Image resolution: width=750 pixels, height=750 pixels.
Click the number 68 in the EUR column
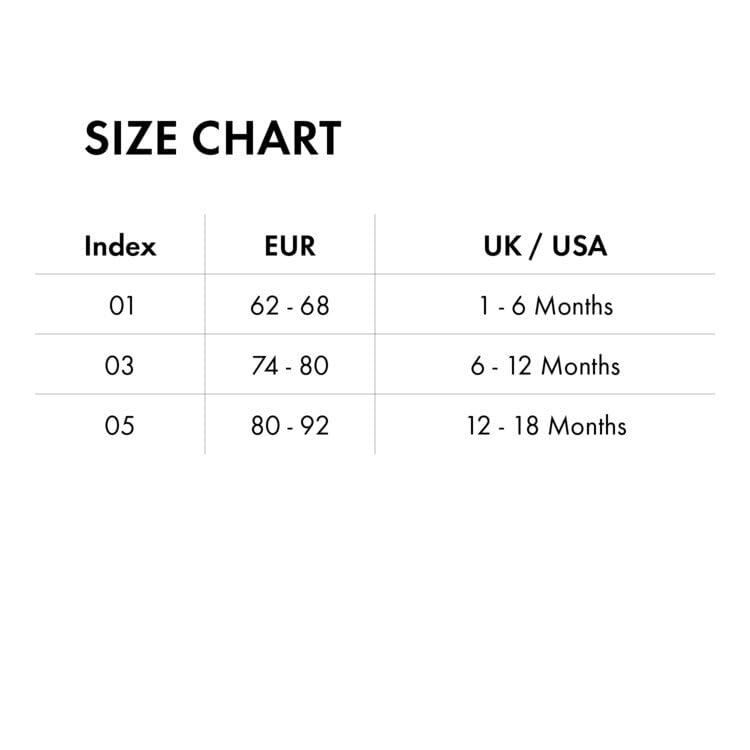pyautogui.click(x=314, y=306)
